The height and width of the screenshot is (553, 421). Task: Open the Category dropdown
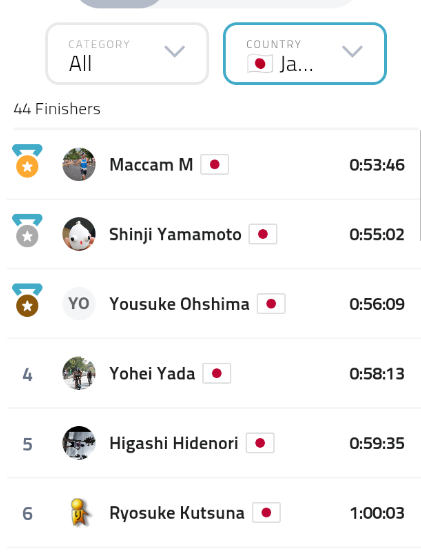point(127,54)
